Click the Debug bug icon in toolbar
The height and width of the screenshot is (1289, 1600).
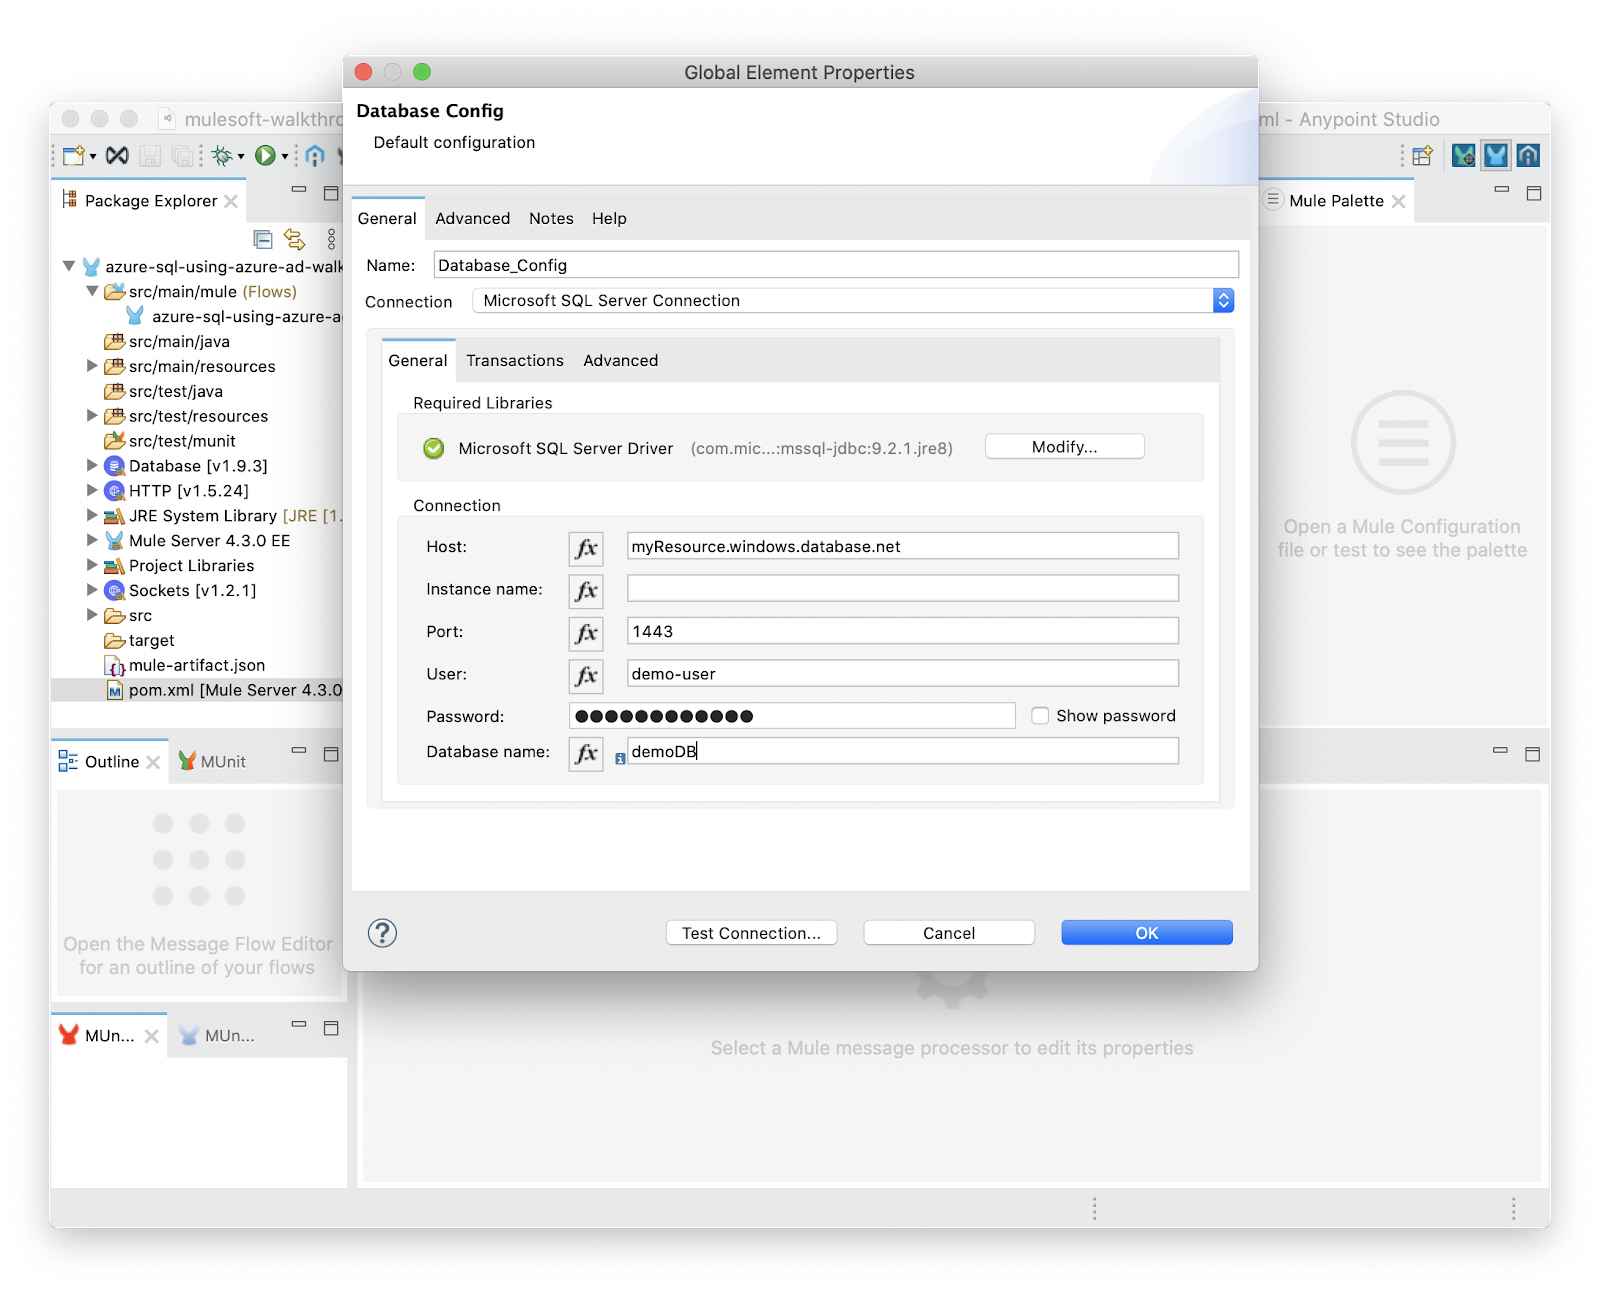coord(222,155)
